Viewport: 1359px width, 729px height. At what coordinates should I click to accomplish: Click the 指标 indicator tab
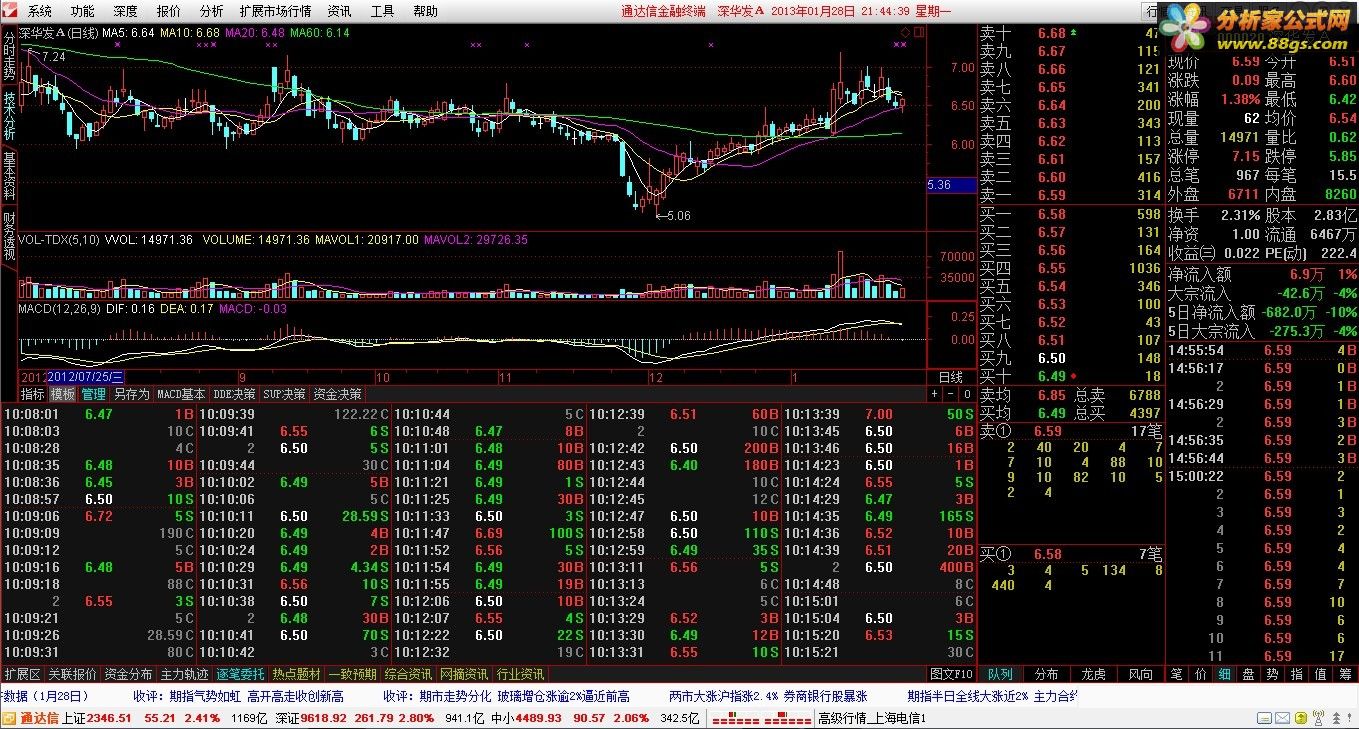pyautogui.click(x=34, y=394)
